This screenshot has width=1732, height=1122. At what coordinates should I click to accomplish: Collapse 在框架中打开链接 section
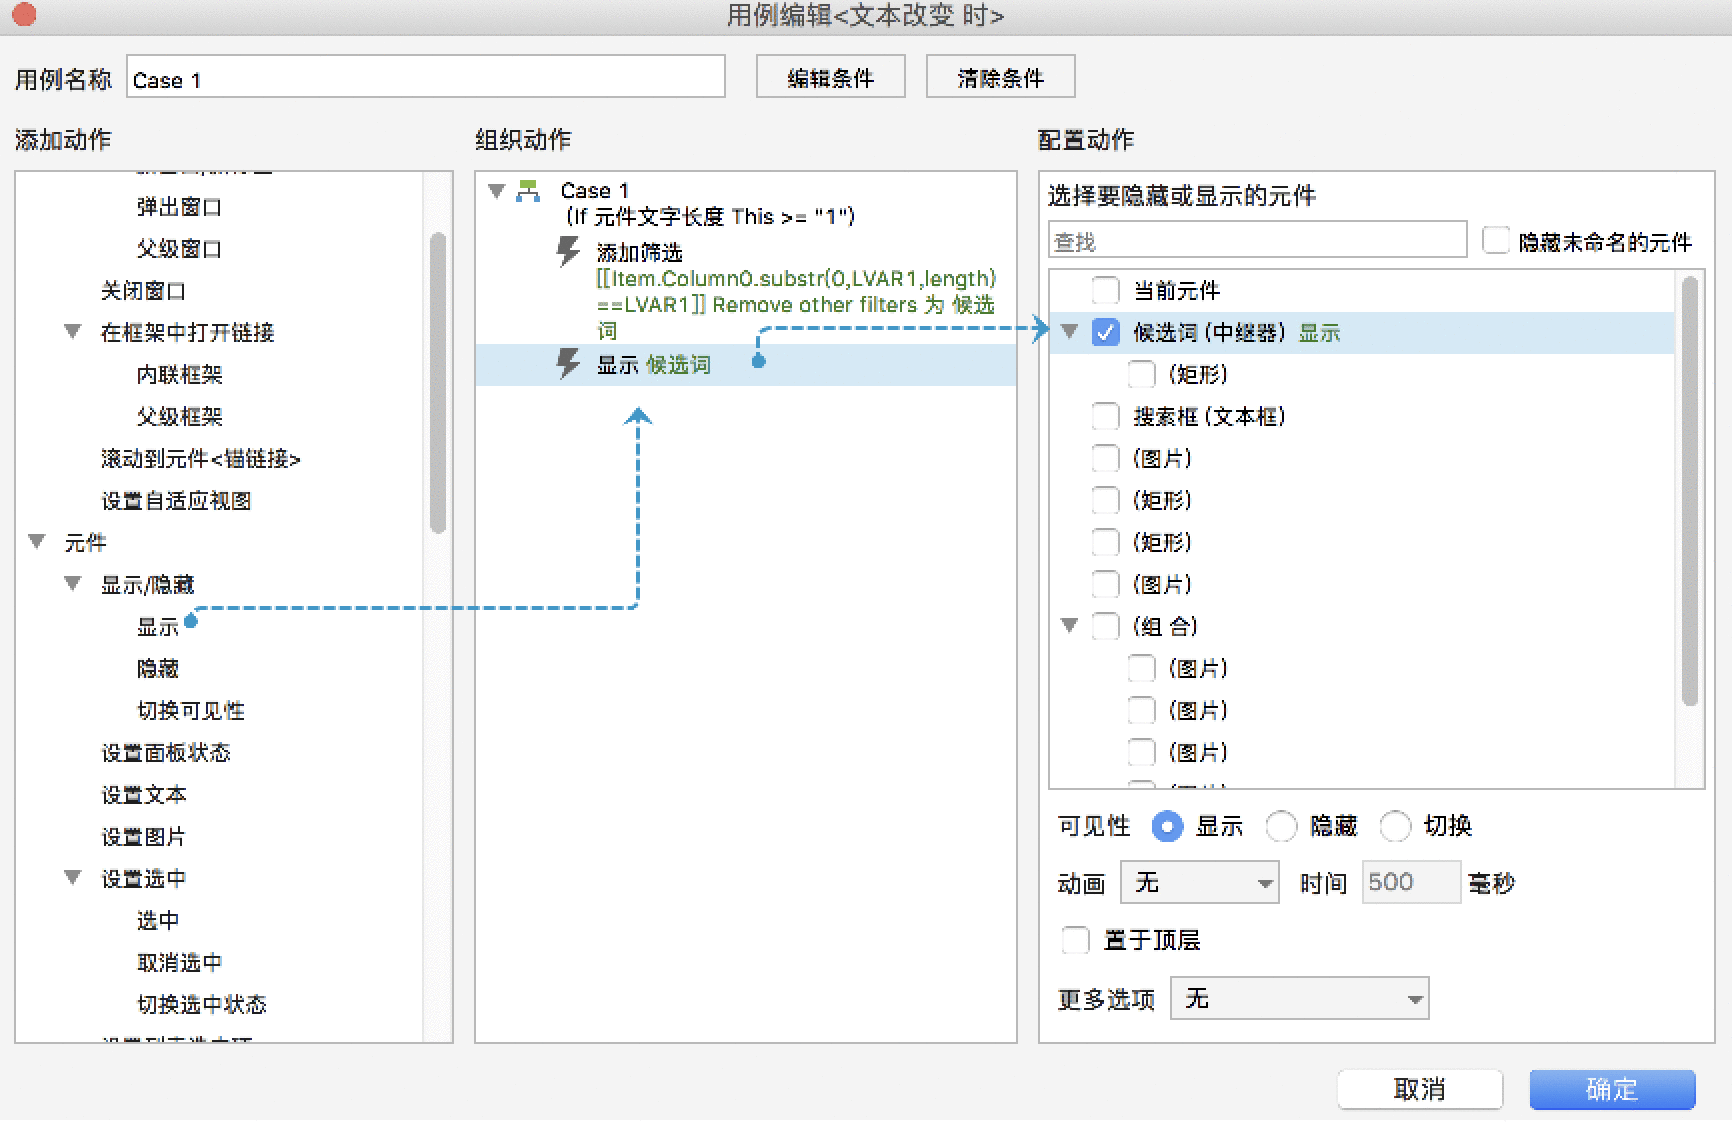click(72, 332)
